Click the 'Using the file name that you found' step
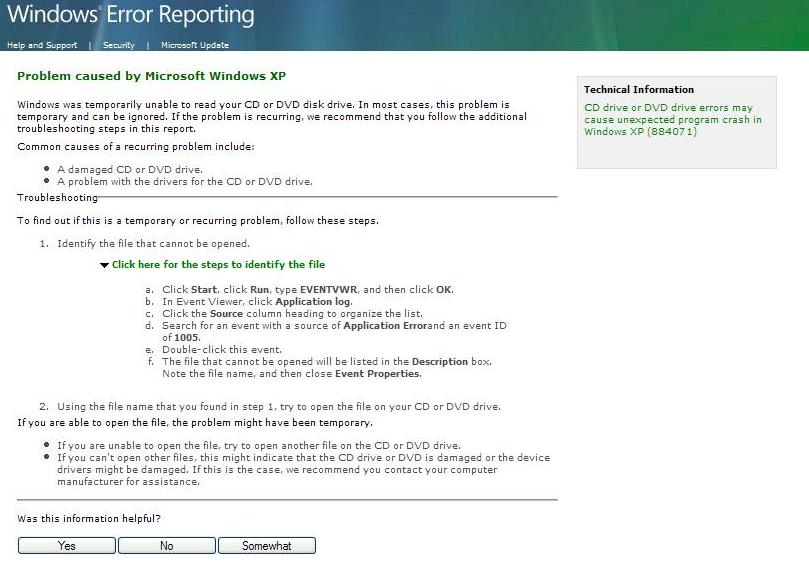This screenshot has width=809, height=572. [x=279, y=406]
